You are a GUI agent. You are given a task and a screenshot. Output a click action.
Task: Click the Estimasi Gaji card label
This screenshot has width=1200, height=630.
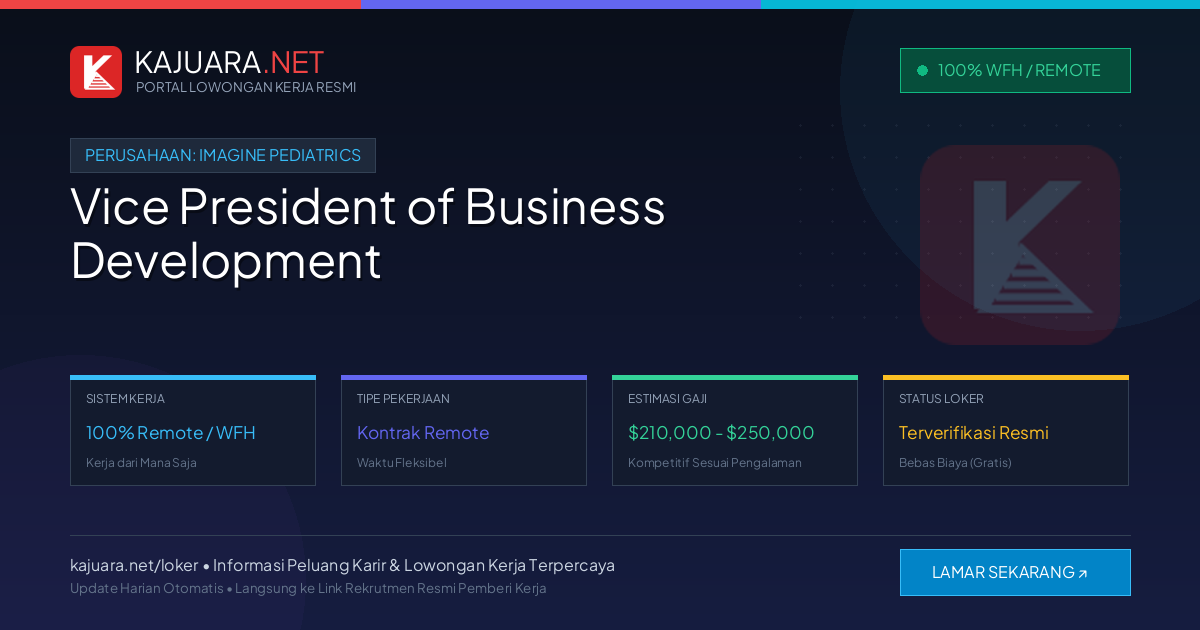tap(667, 399)
